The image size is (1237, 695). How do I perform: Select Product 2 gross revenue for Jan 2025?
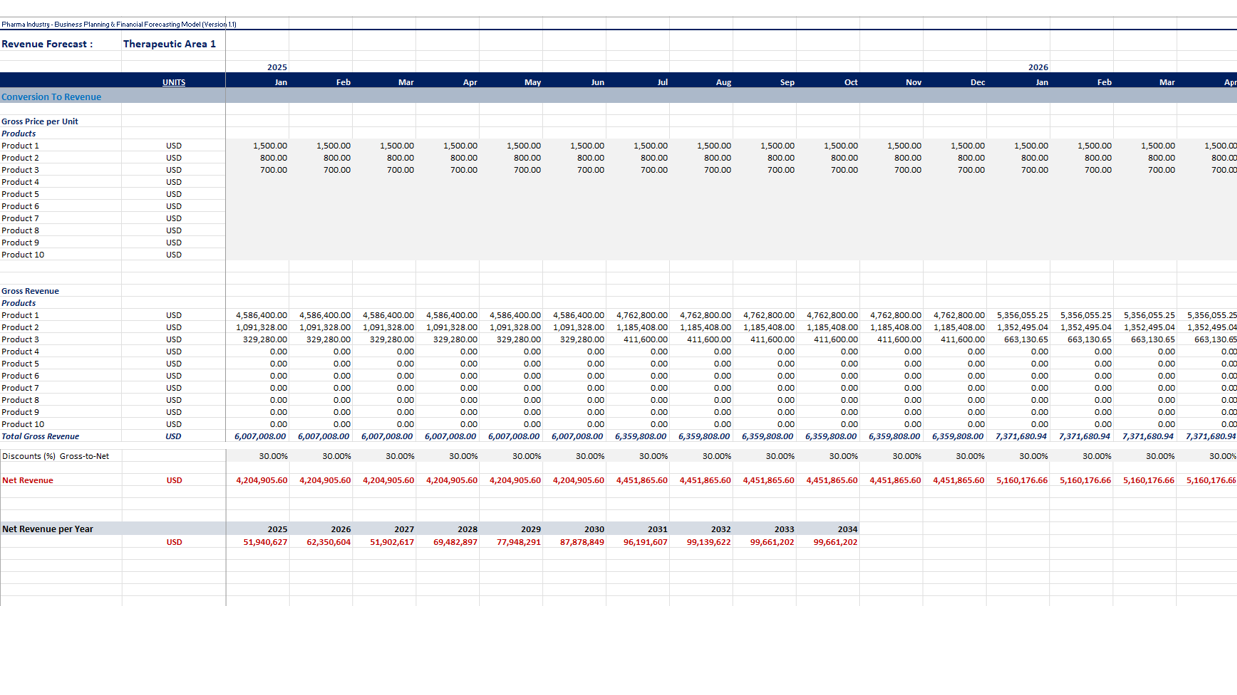[x=261, y=327]
